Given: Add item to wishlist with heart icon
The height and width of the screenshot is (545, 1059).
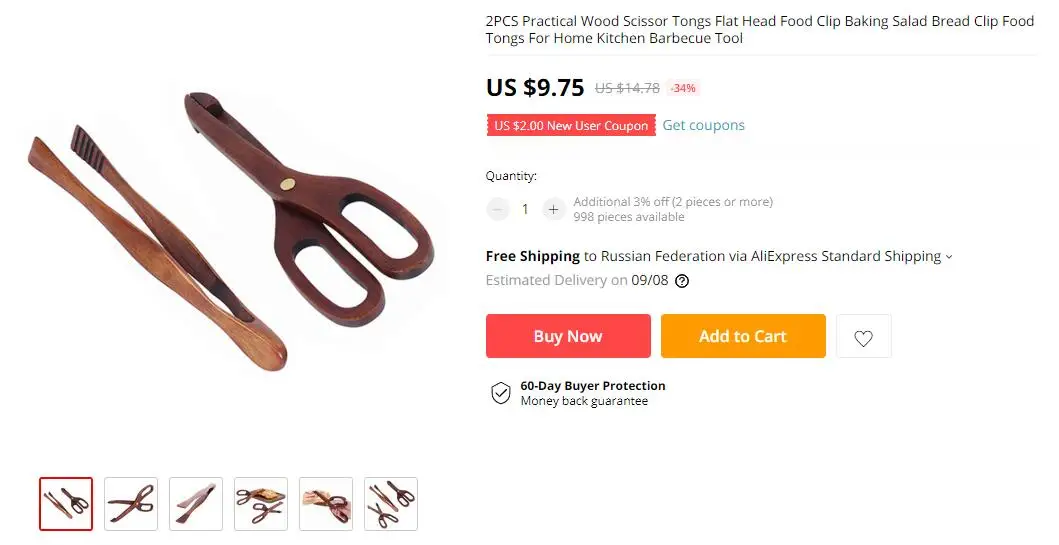Looking at the screenshot, I should tap(863, 336).
